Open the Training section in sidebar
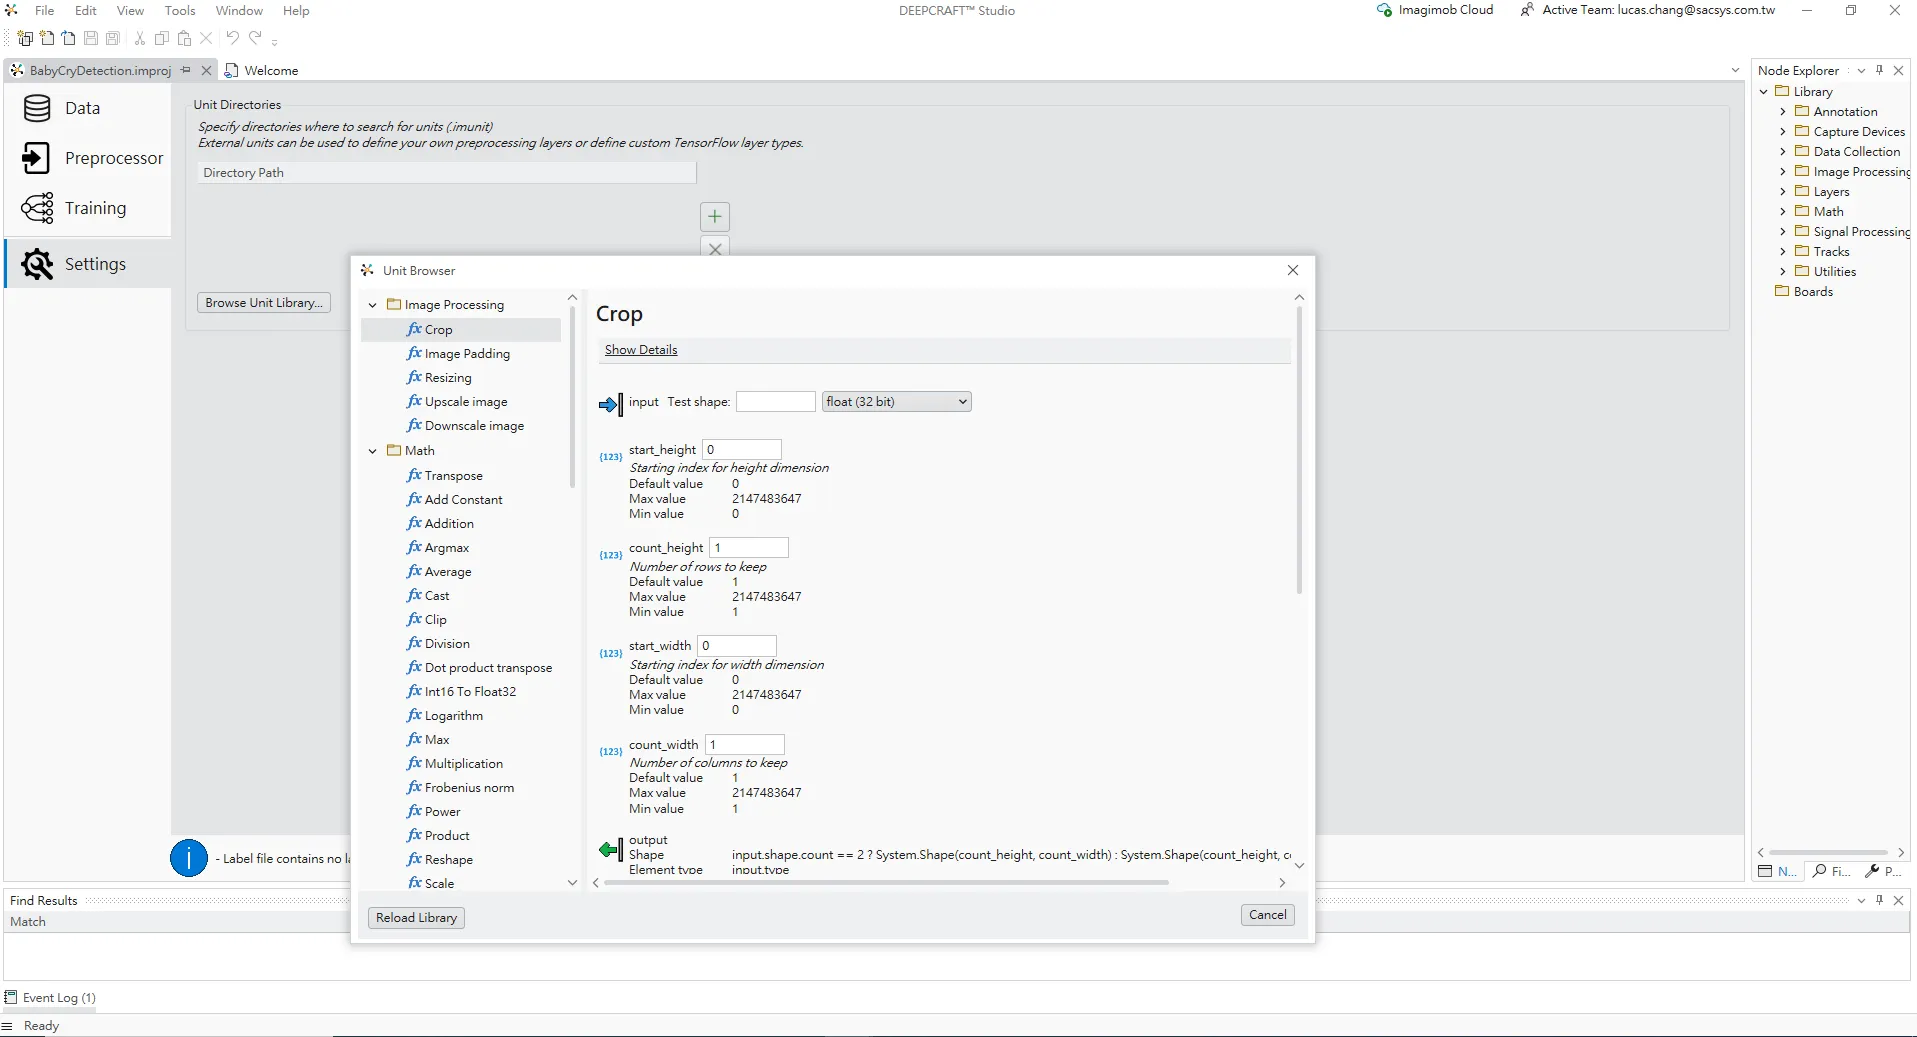 point(95,208)
